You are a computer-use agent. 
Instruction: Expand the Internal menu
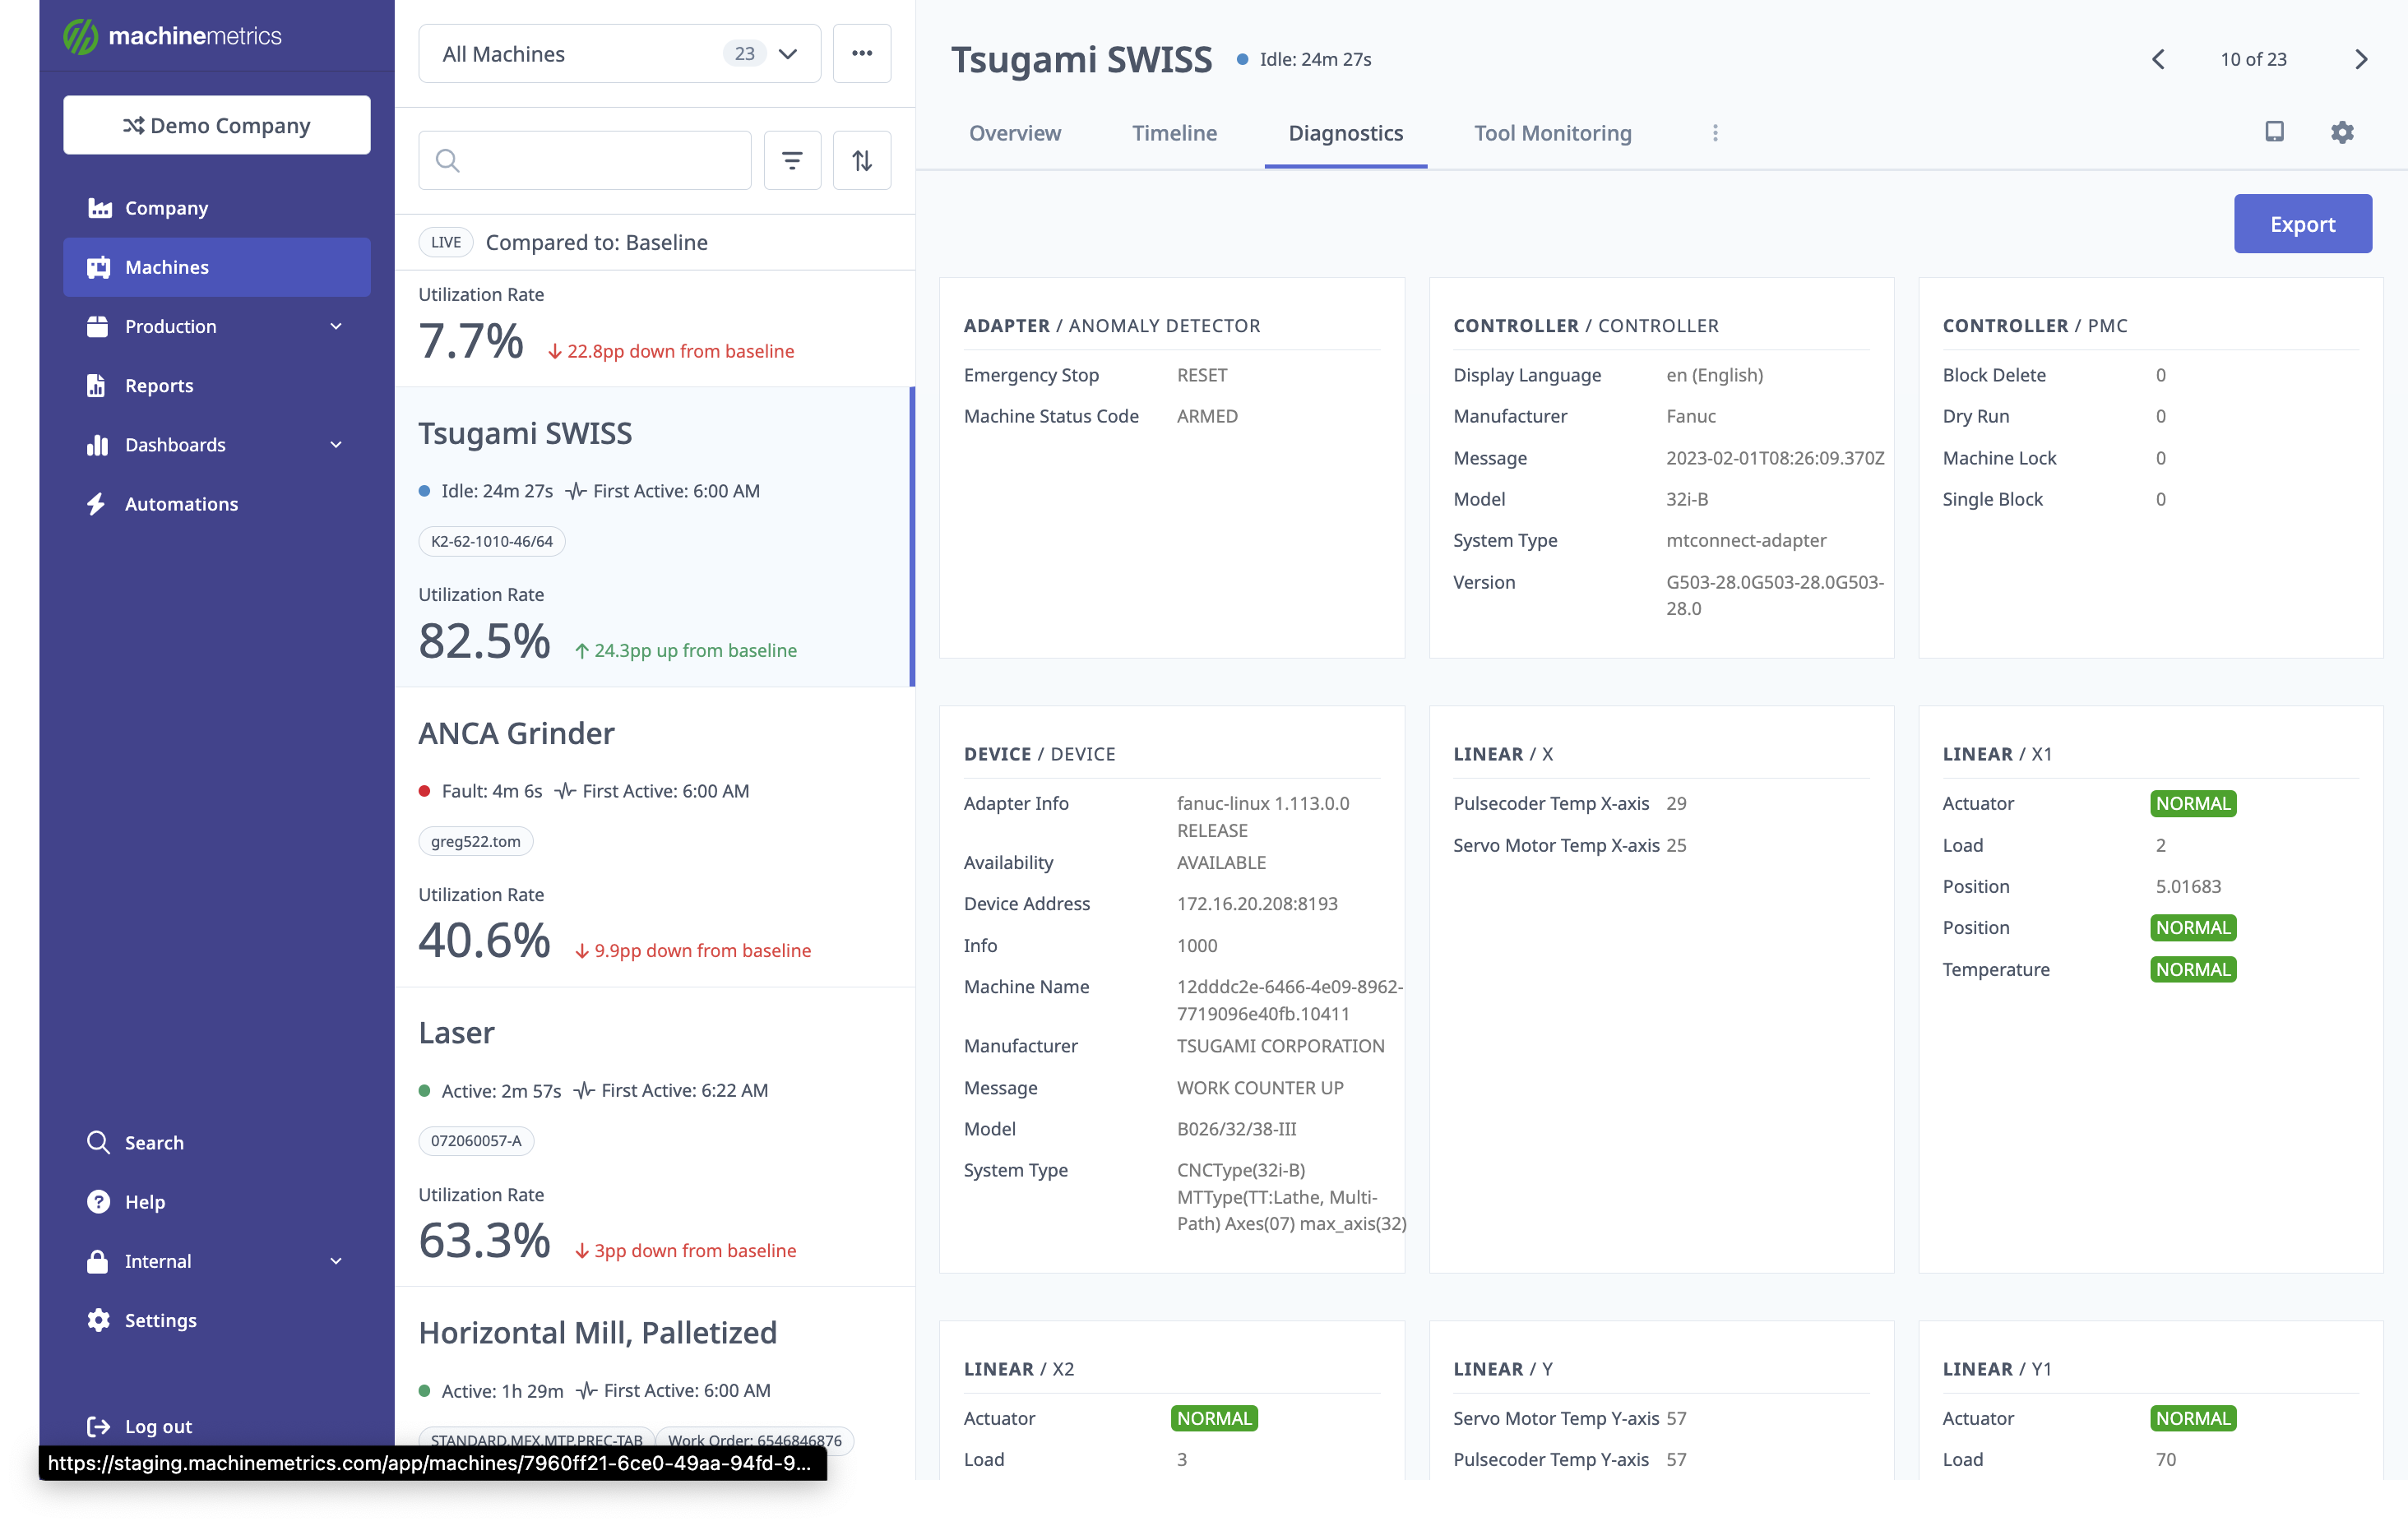(x=216, y=1260)
